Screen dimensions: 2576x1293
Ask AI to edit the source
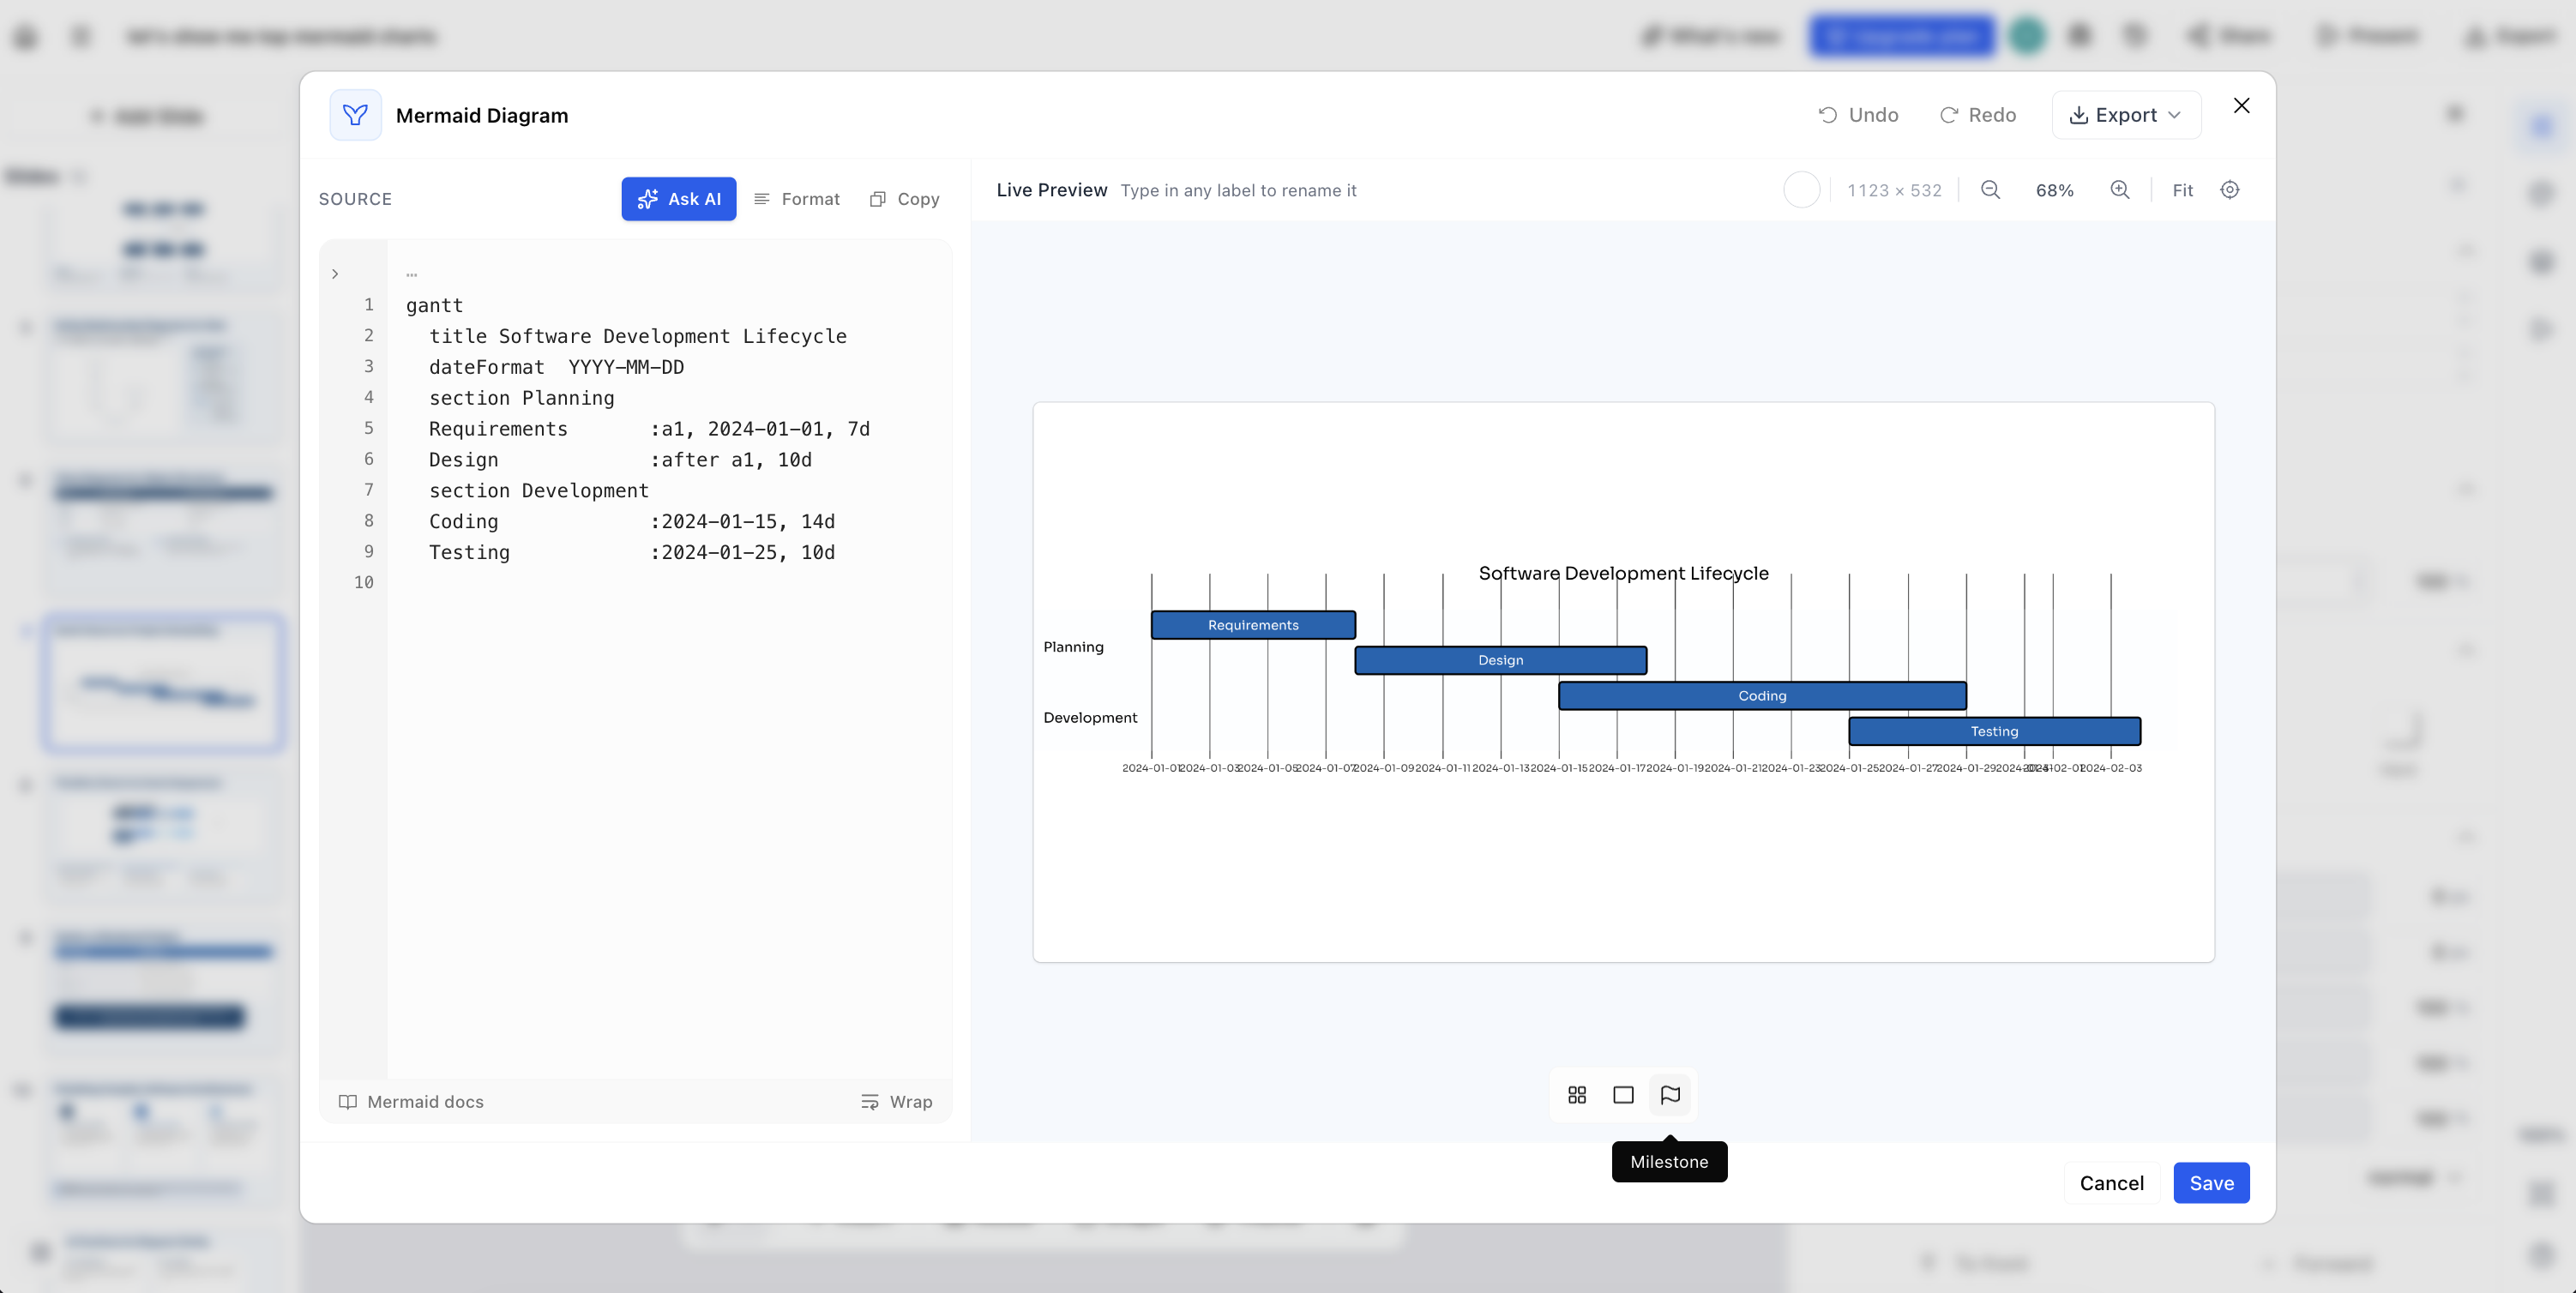(x=679, y=199)
